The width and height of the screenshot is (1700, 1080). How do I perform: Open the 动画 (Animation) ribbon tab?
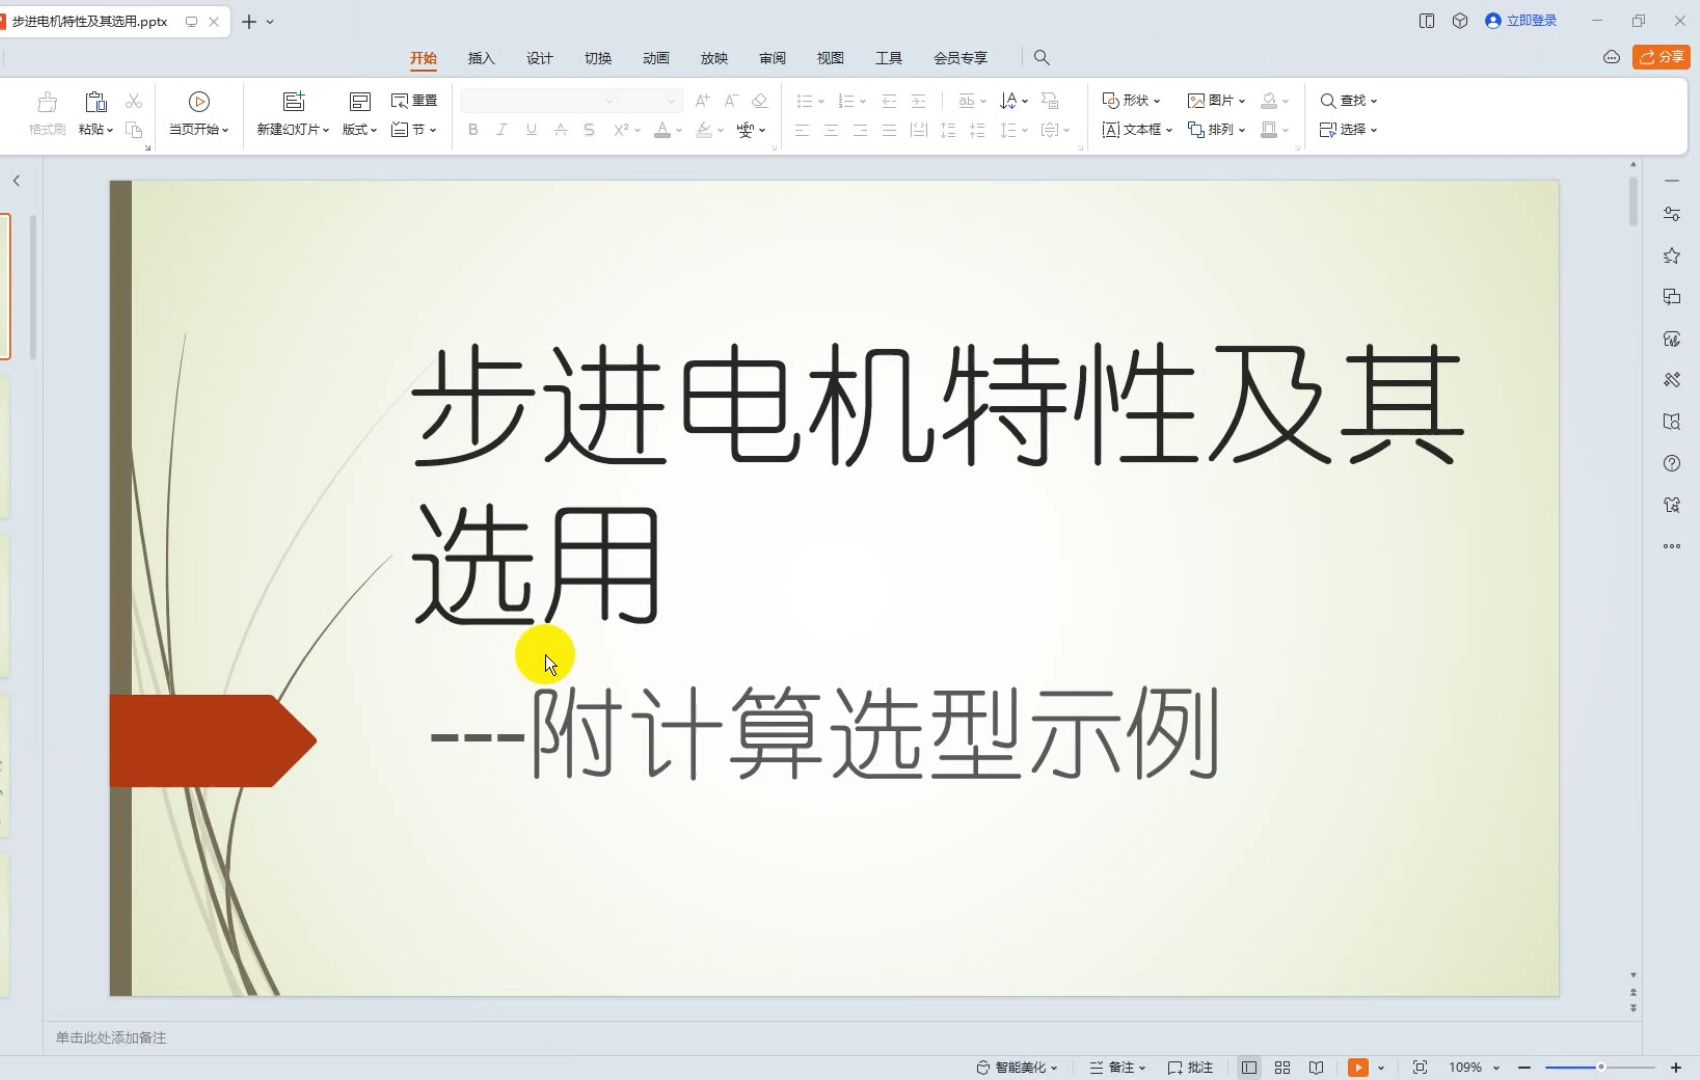(x=656, y=58)
